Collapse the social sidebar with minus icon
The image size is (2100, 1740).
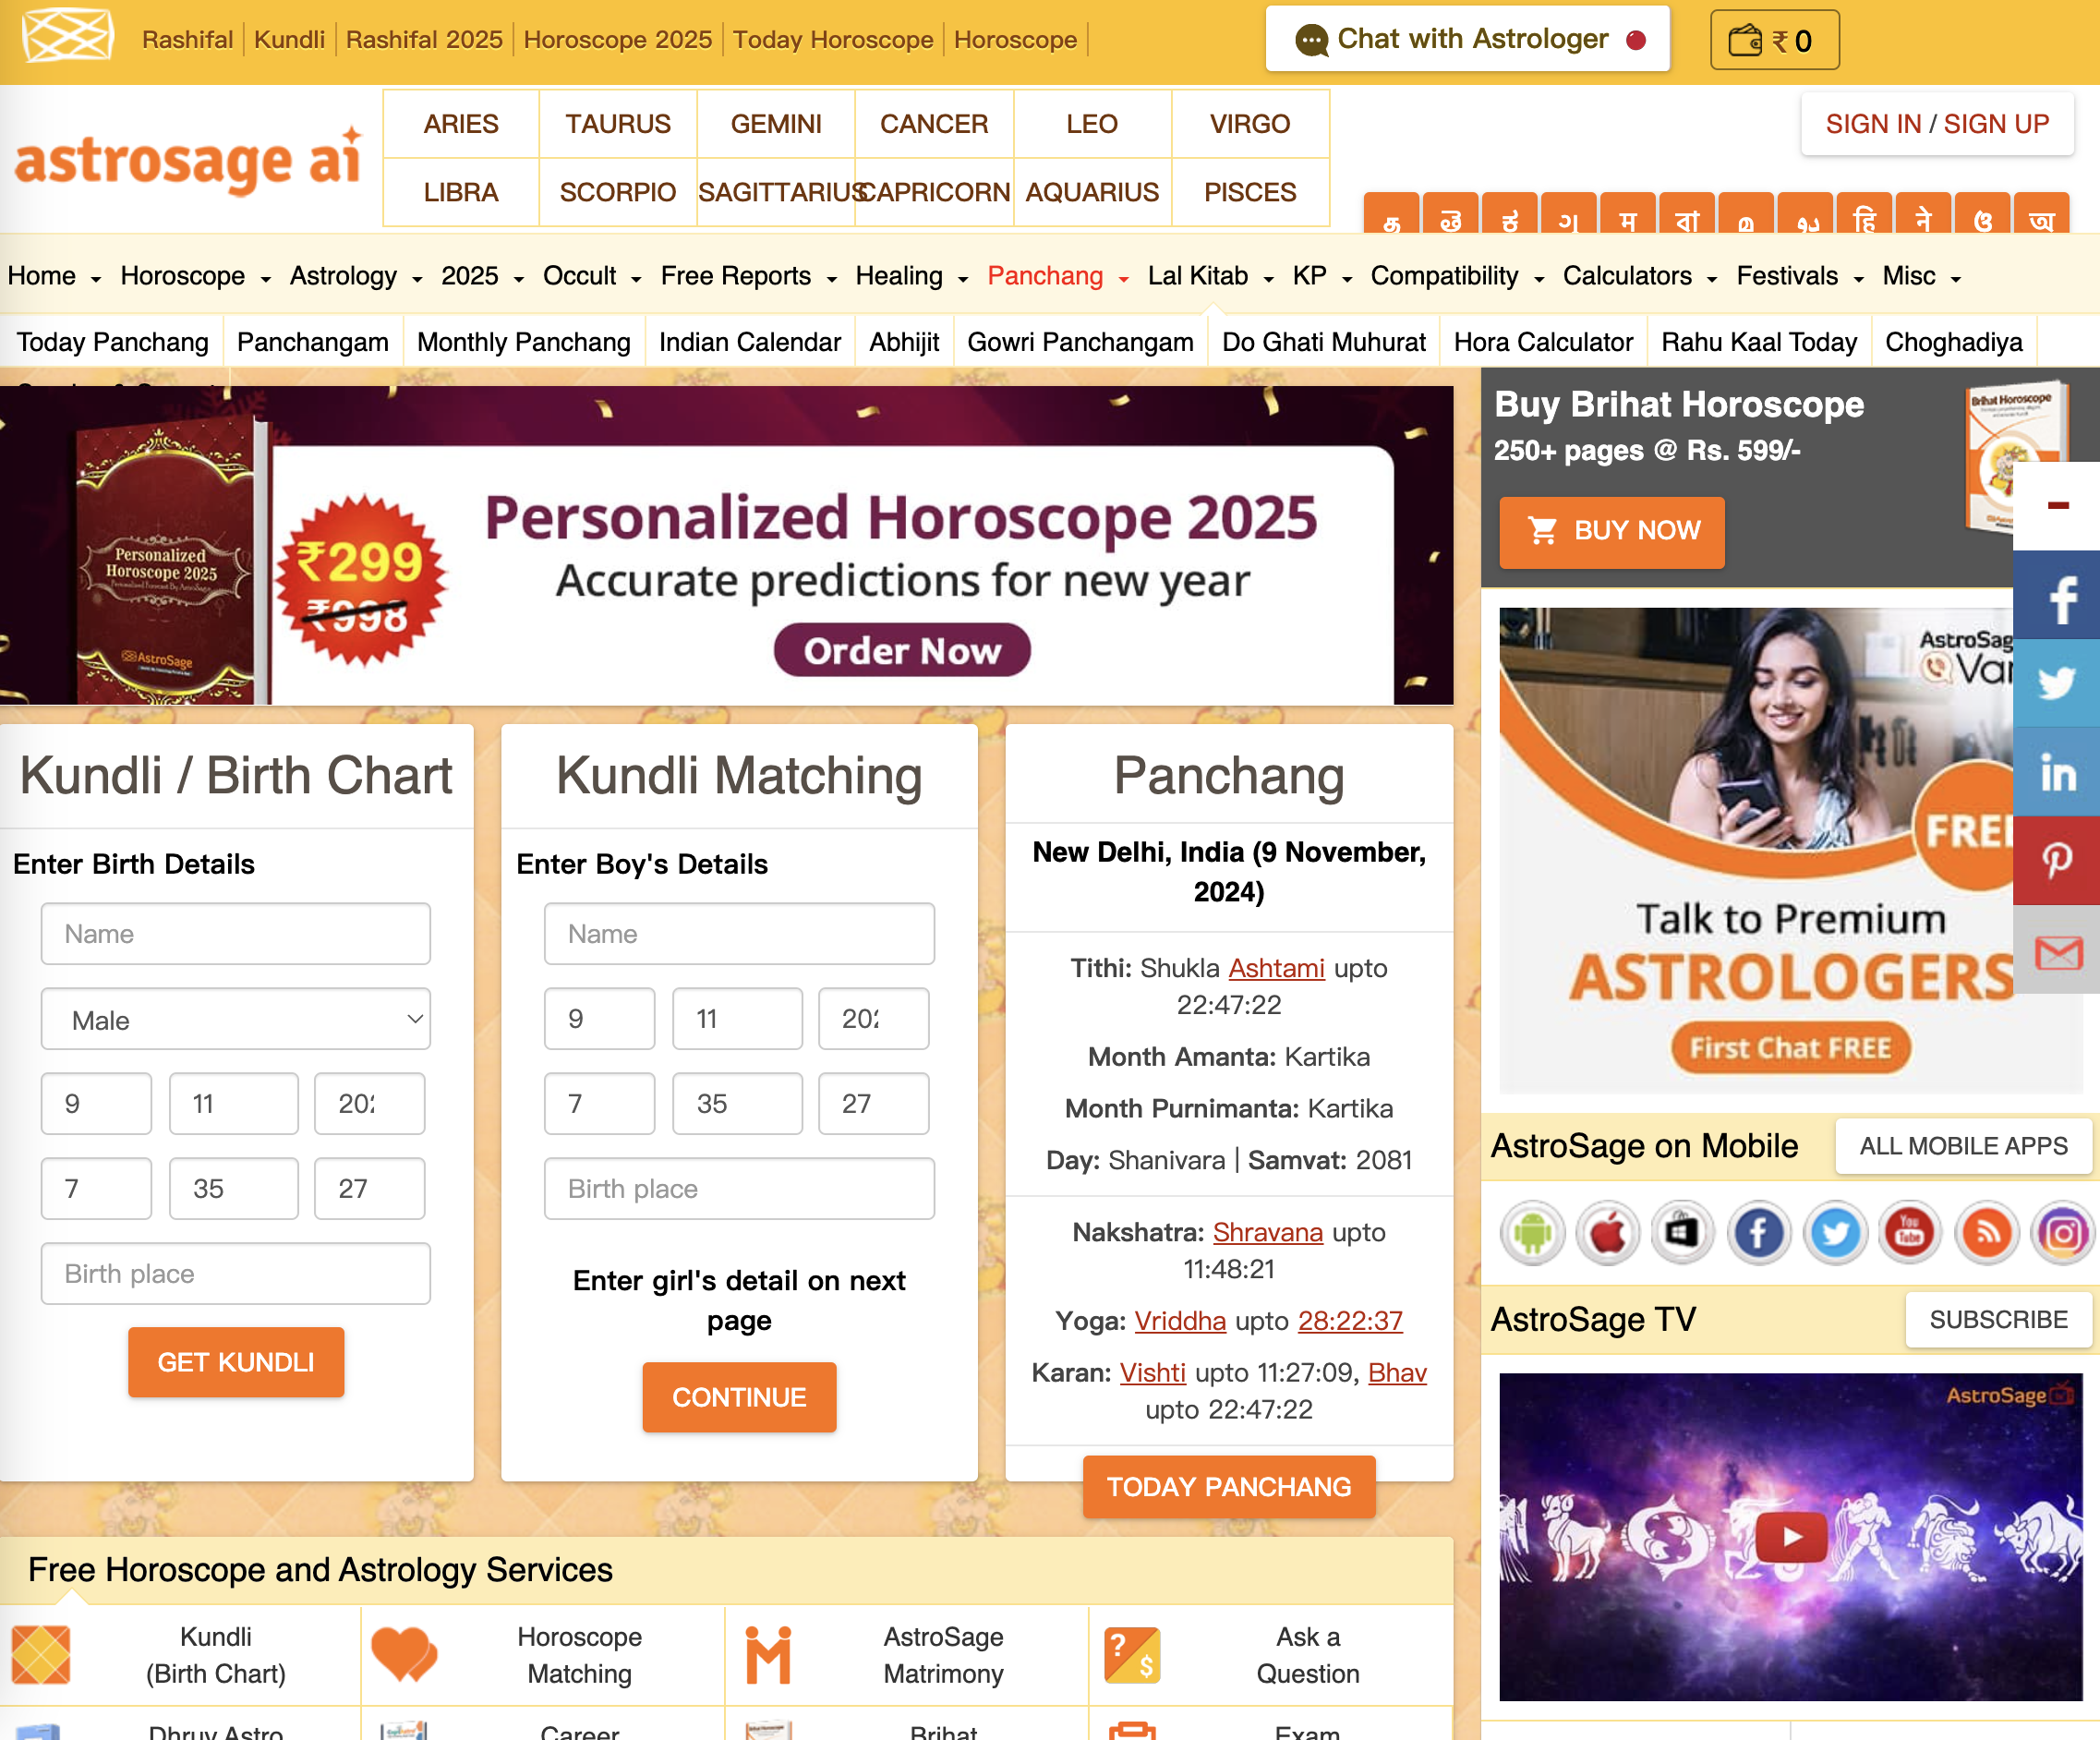click(x=2058, y=507)
